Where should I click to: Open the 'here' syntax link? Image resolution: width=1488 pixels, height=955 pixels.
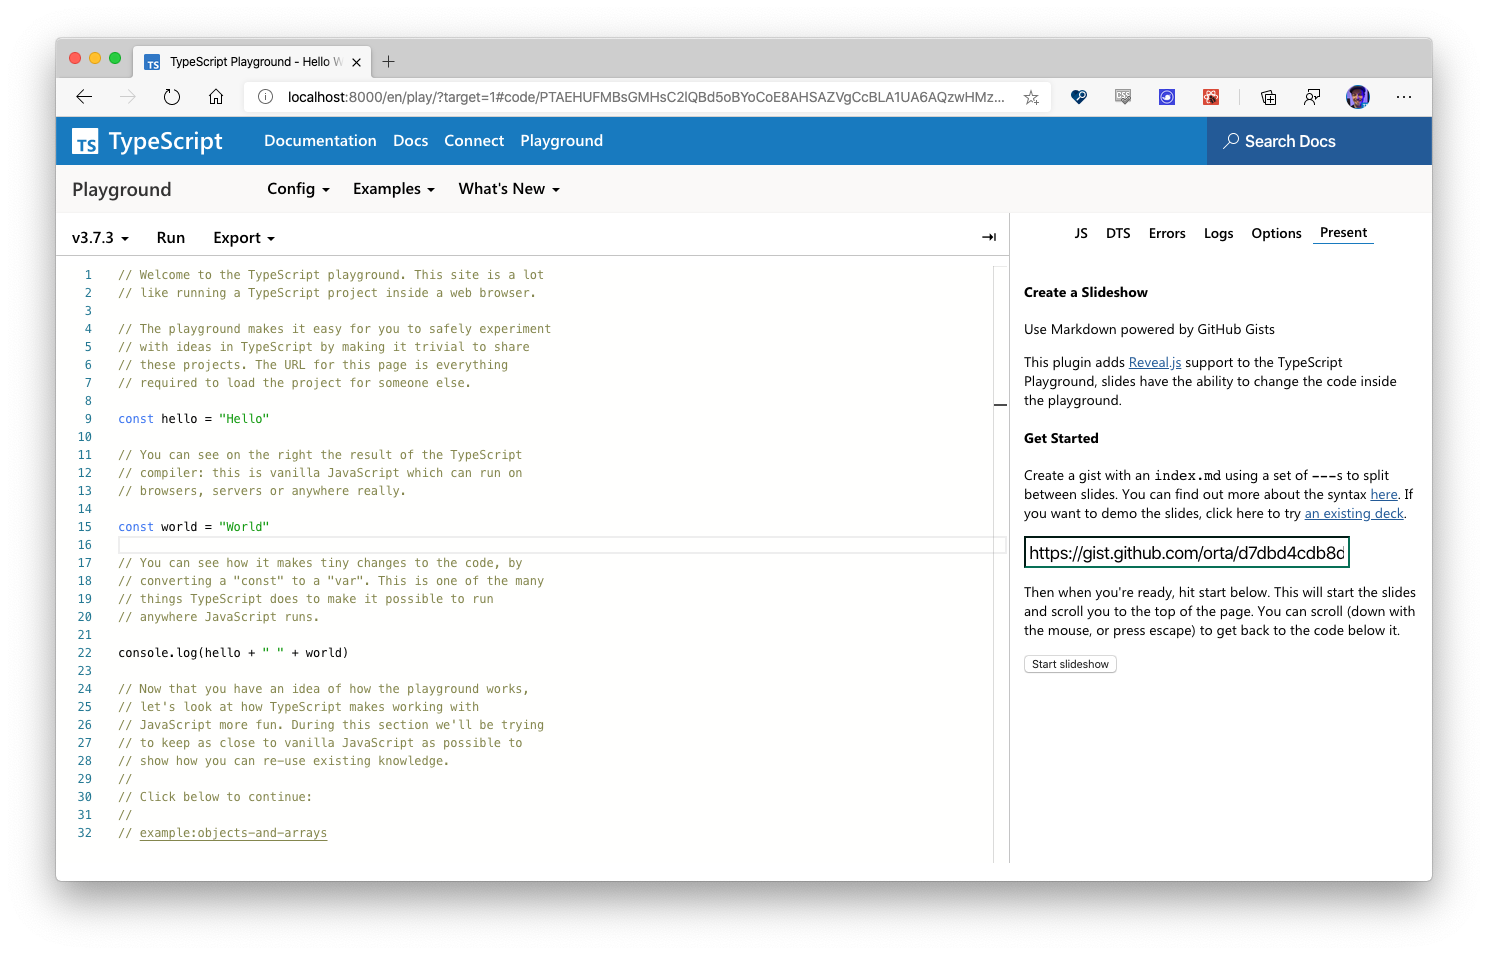(1384, 495)
